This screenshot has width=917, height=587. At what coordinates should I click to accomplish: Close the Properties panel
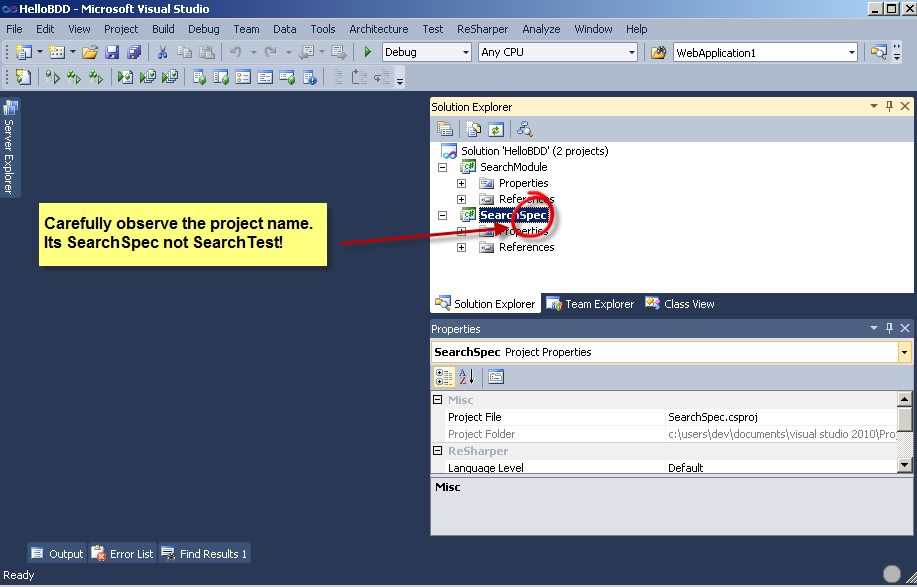[x=905, y=328]
